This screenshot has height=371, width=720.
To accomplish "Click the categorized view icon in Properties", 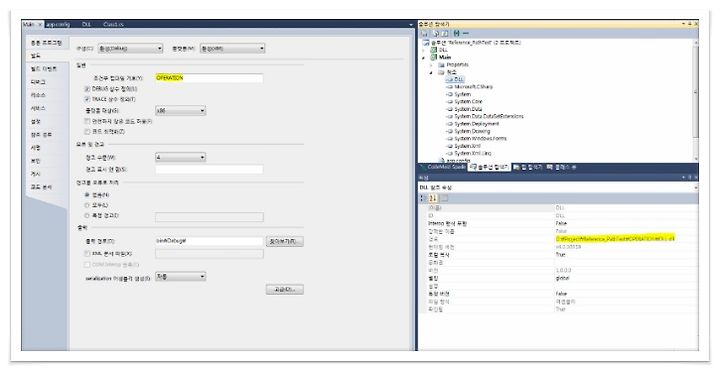I will 423,198.
